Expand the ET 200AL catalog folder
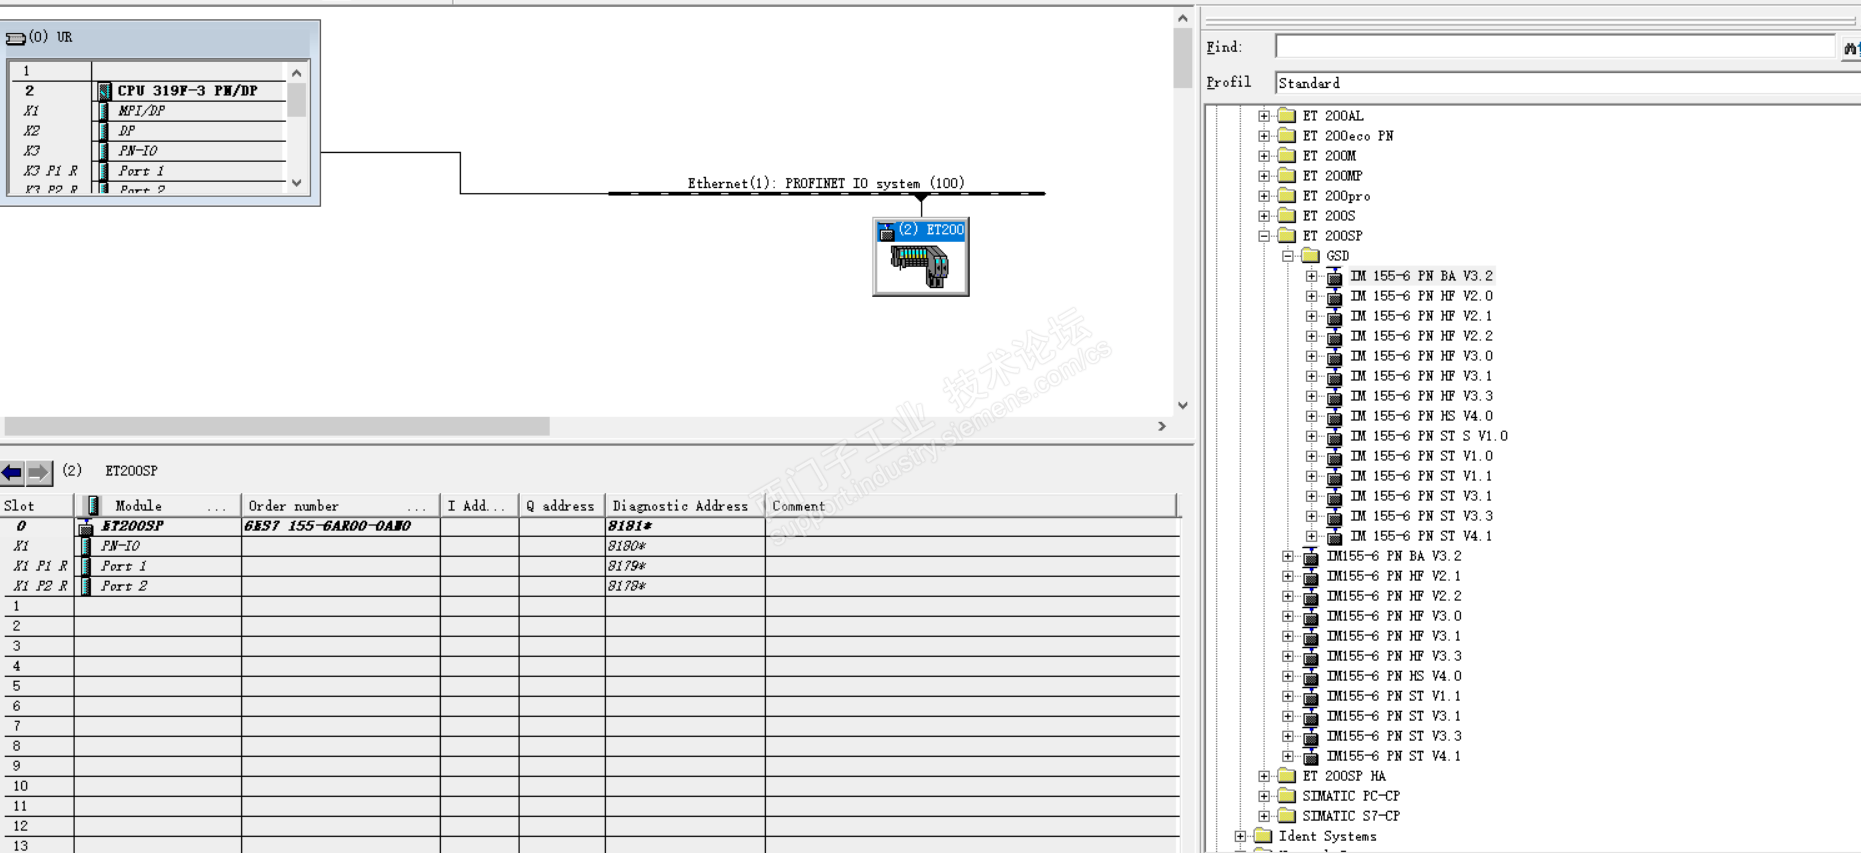The height and width of the screenshot is (853, 1861). pos(1264,116)
